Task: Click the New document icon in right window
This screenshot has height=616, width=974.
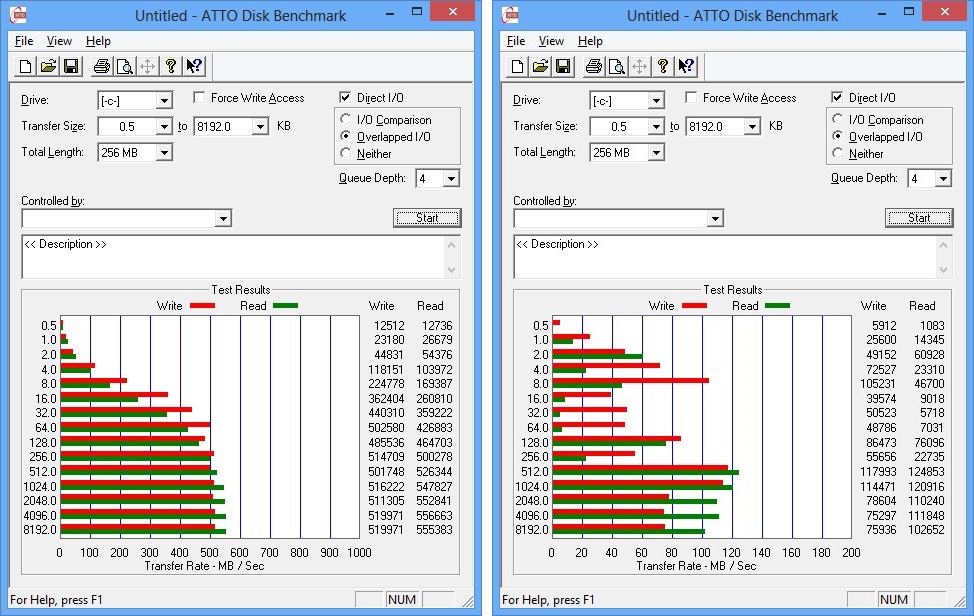Action: point(517,66)
